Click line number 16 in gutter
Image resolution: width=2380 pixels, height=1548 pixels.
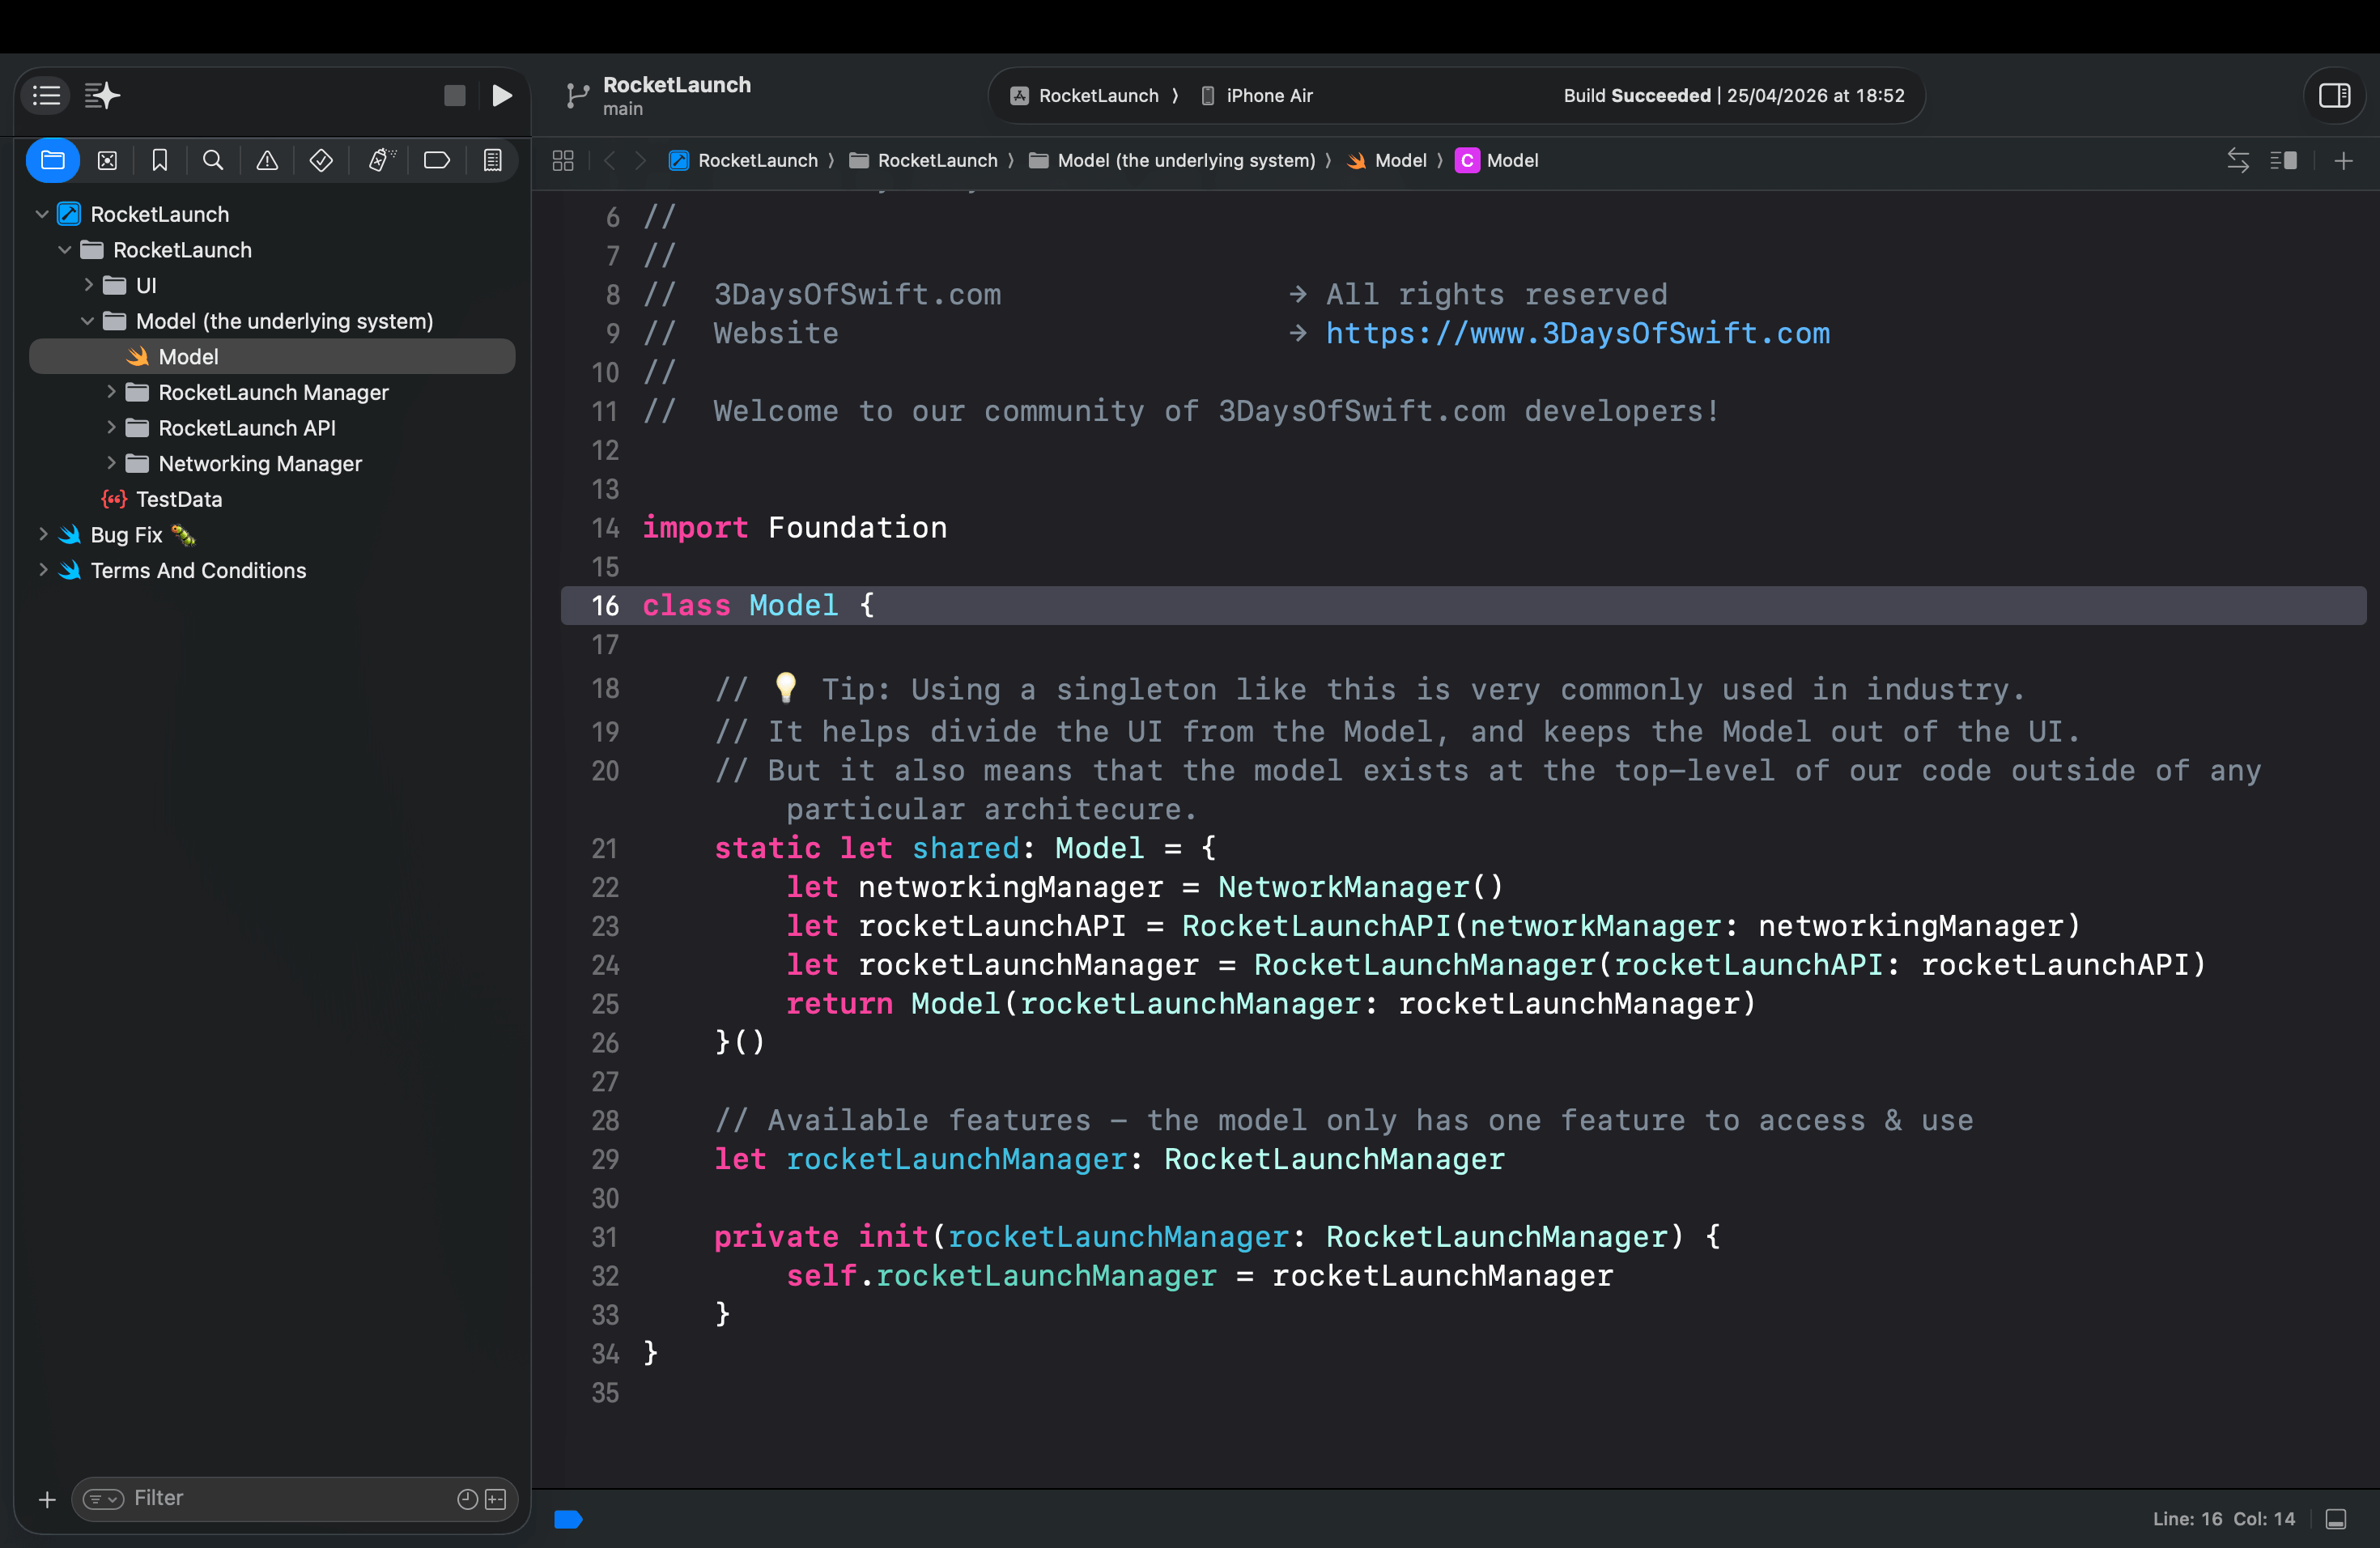pos(605,605)
